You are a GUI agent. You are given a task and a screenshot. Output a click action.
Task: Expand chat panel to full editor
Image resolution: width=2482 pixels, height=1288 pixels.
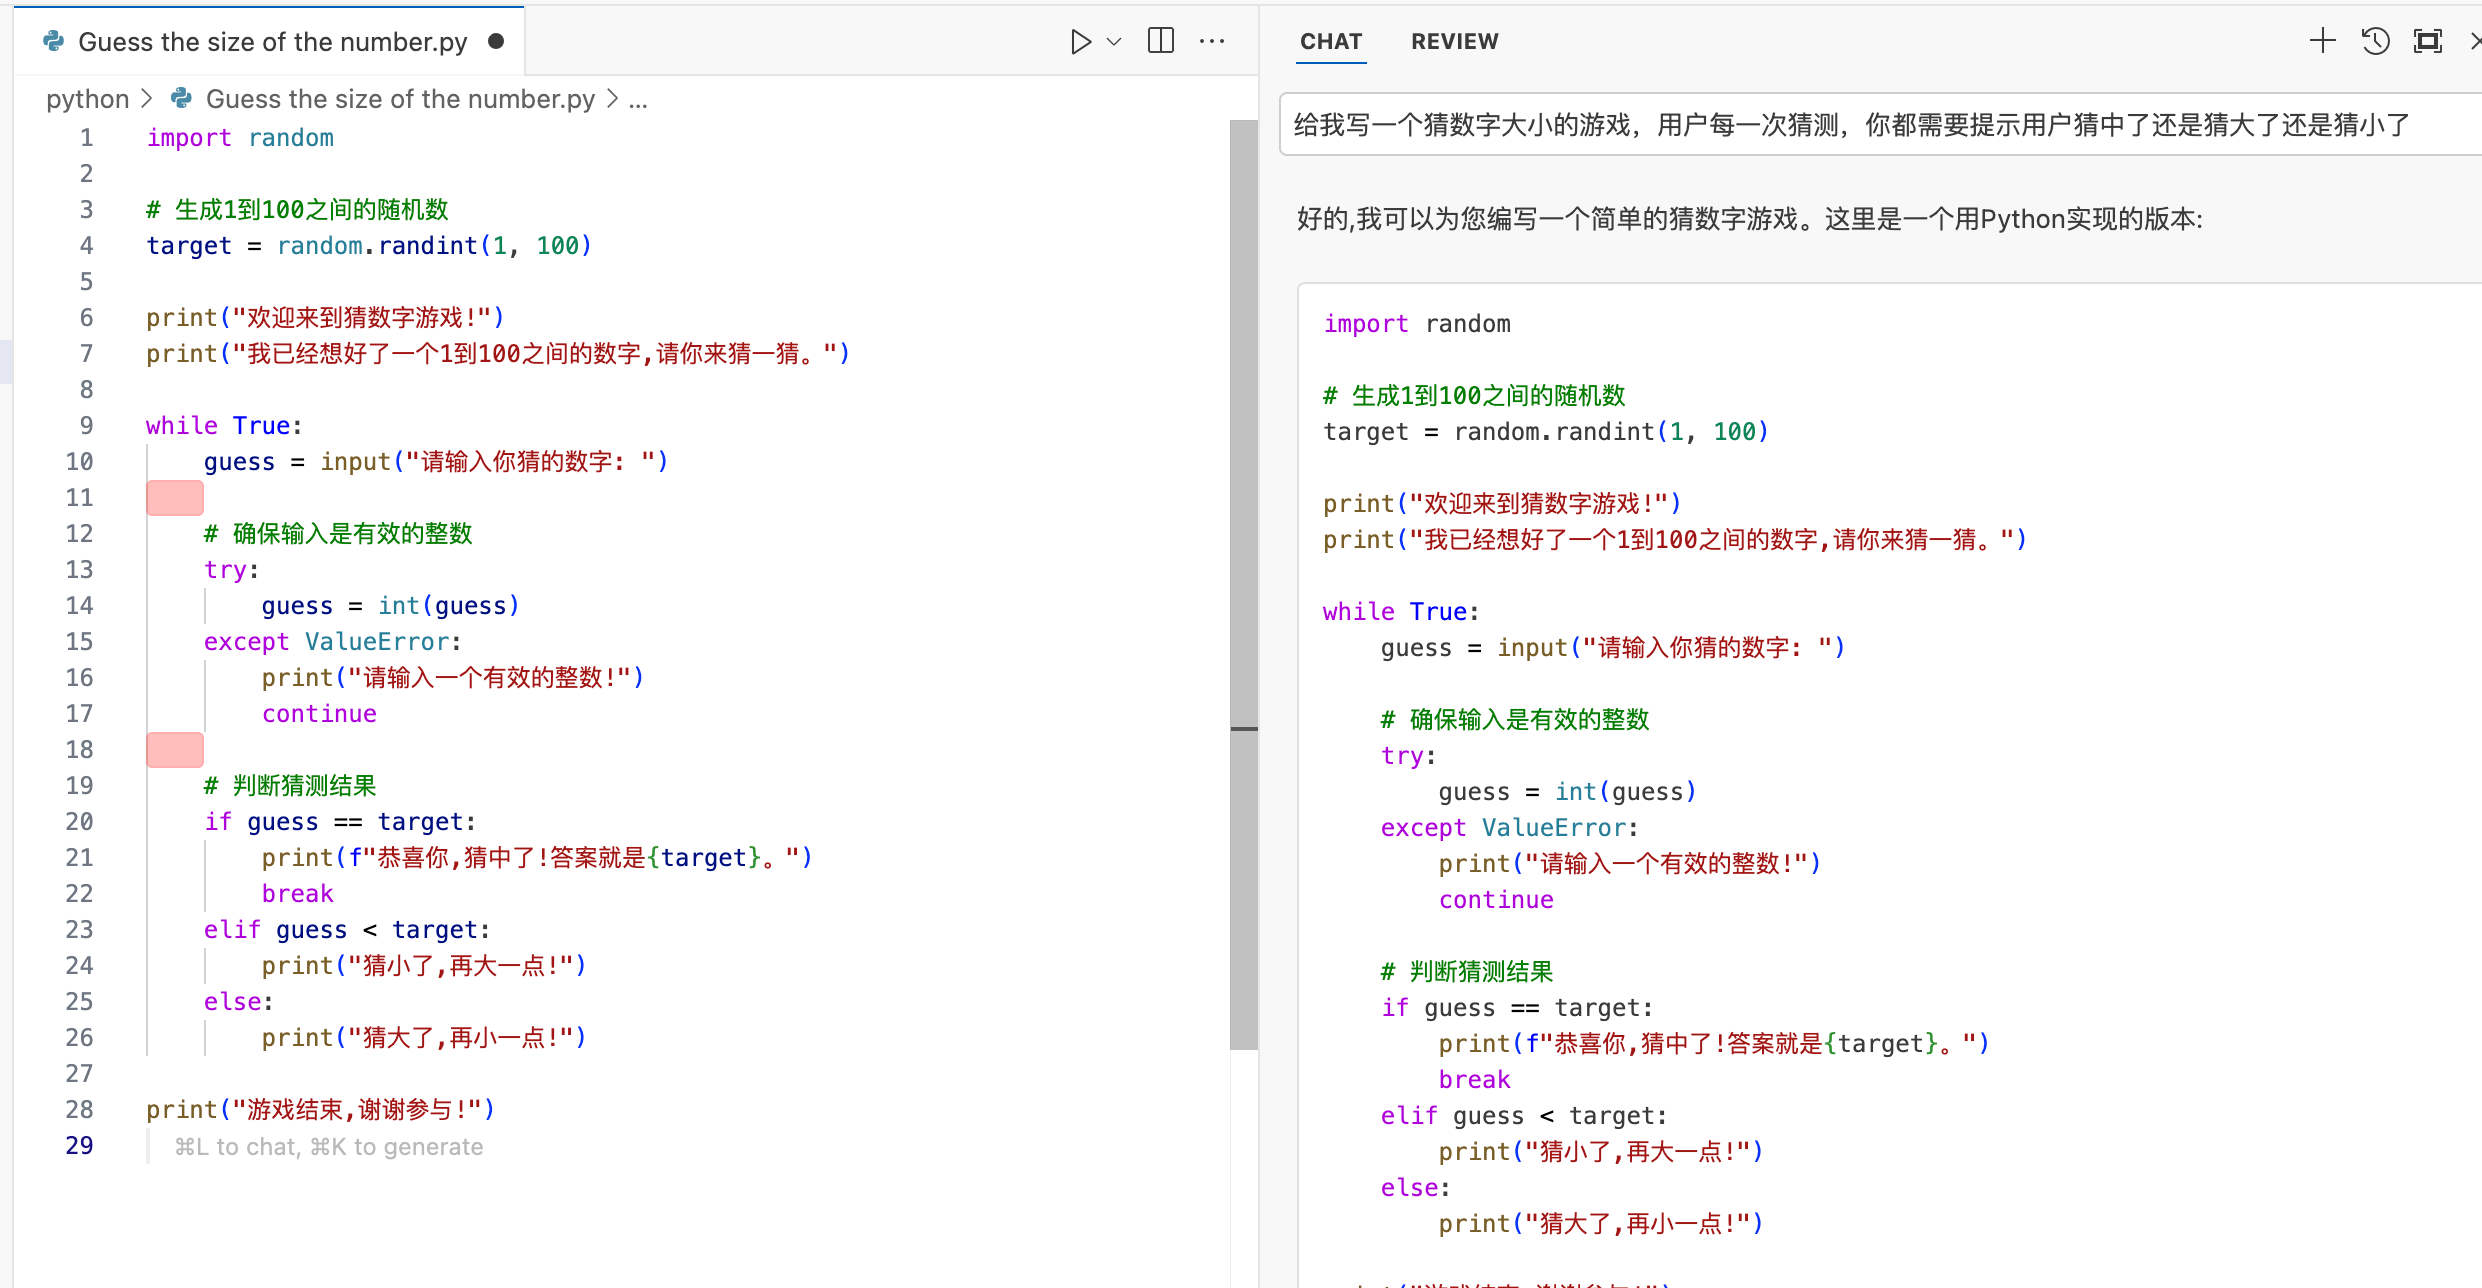pos(2428,41)
